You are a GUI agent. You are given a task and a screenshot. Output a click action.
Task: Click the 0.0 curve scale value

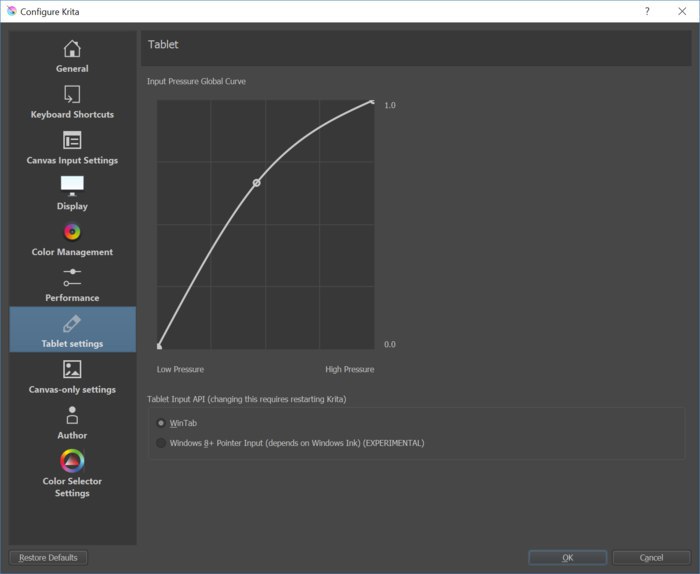390,344
